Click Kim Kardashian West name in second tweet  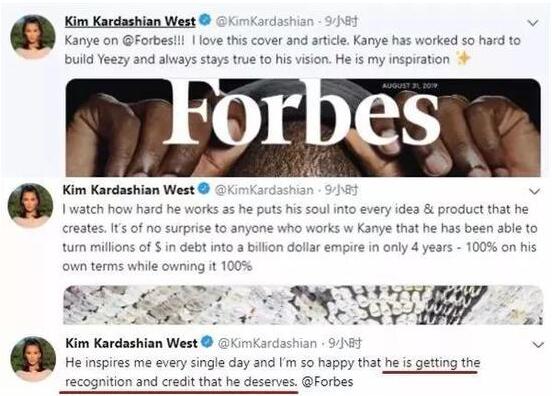tap(128, 190)
